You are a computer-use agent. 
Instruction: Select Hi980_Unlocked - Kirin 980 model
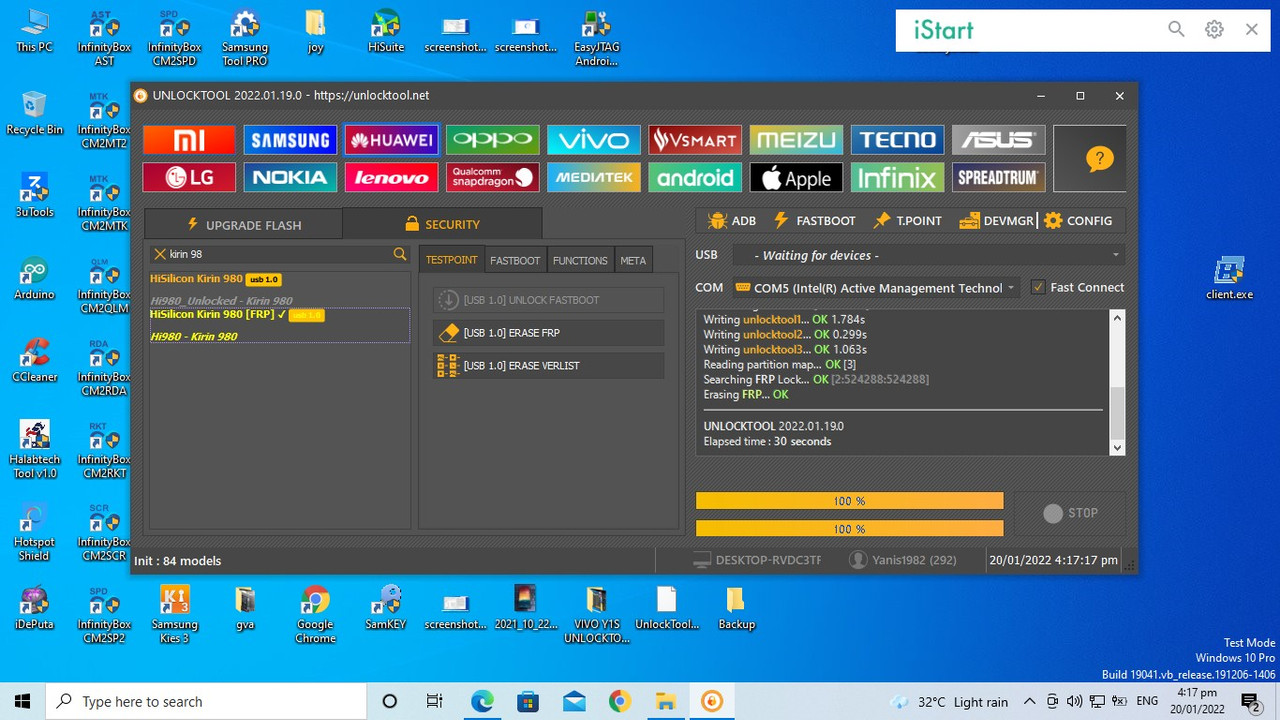click(221, 301)
